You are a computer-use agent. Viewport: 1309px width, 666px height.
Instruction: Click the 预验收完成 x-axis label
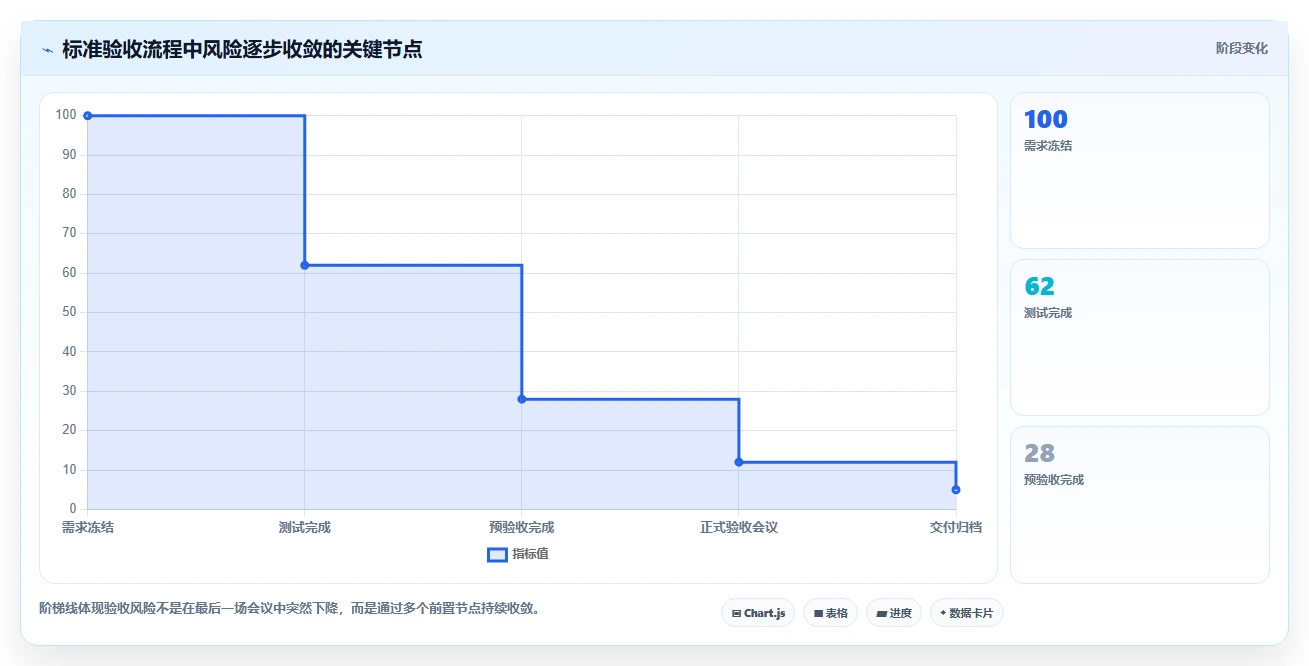point(522,527)
